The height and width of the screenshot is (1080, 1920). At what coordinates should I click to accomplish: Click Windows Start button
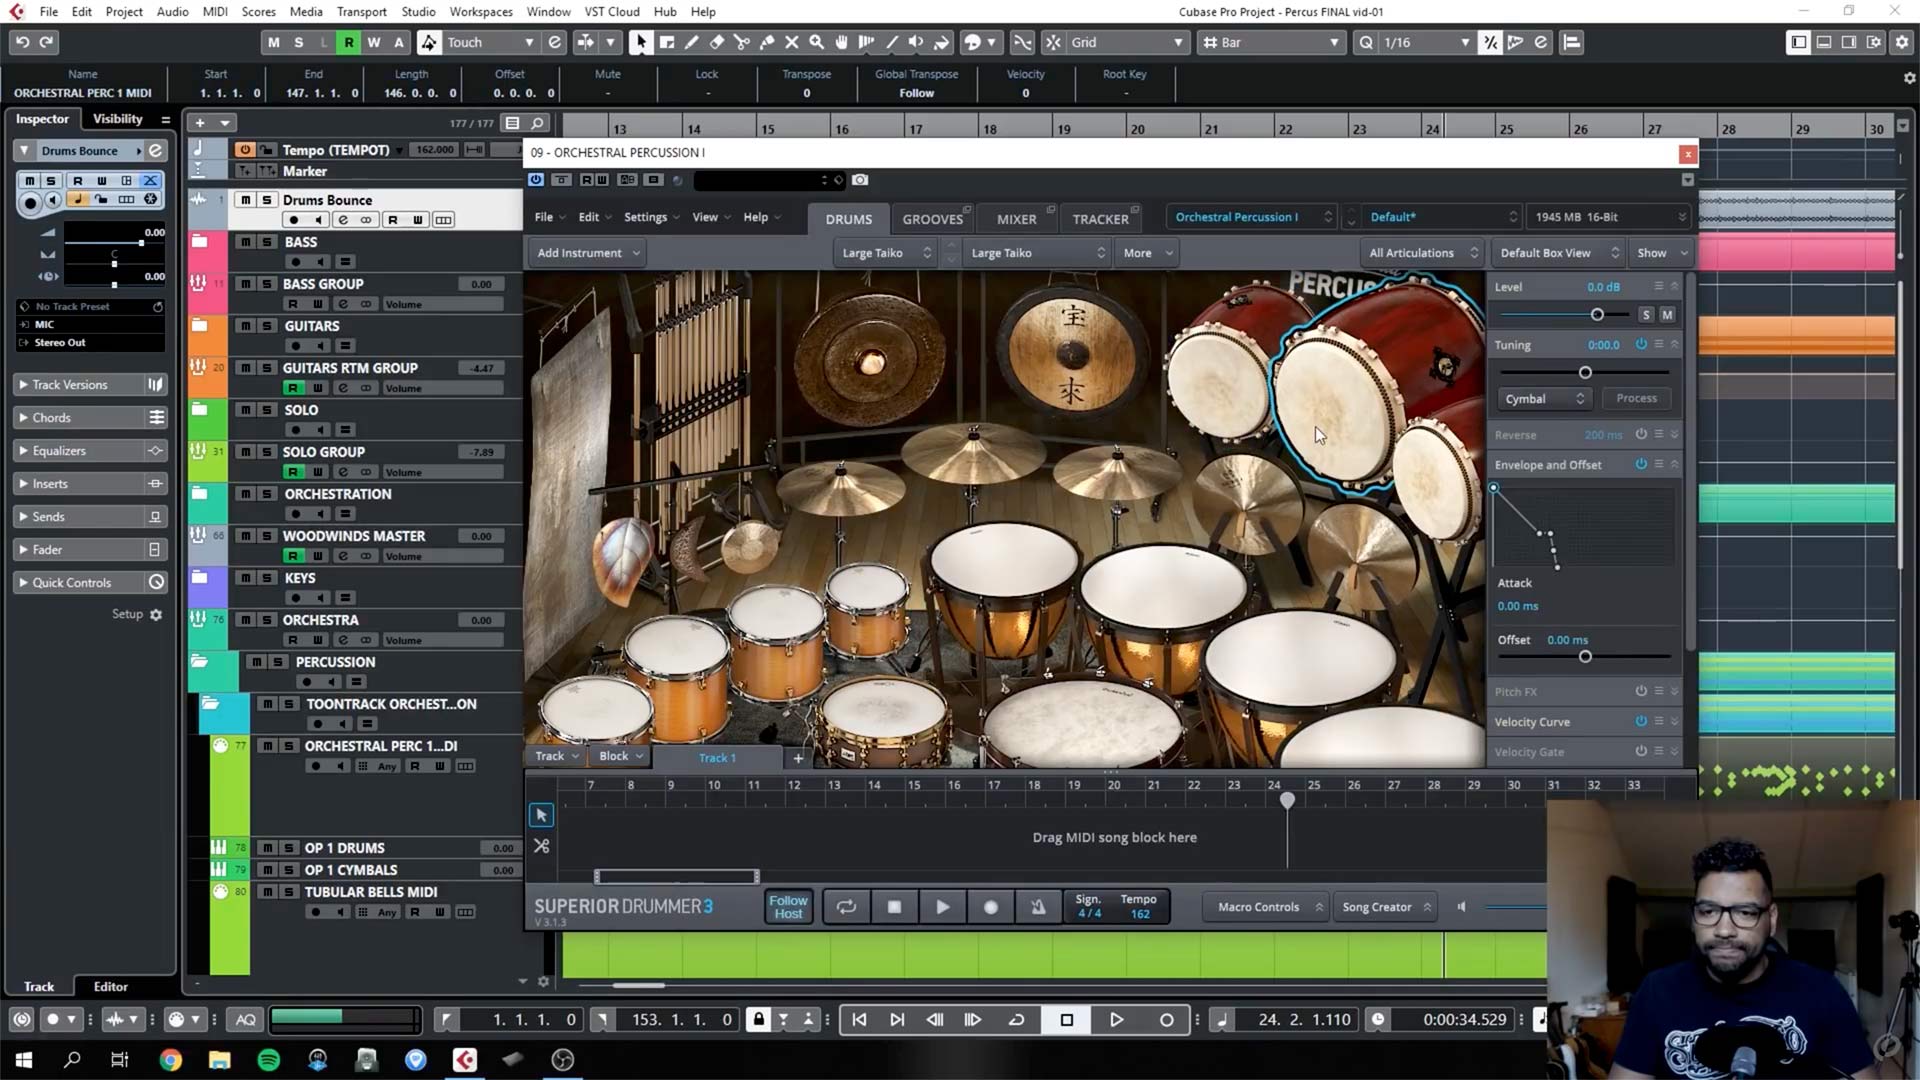[23, 1060]
